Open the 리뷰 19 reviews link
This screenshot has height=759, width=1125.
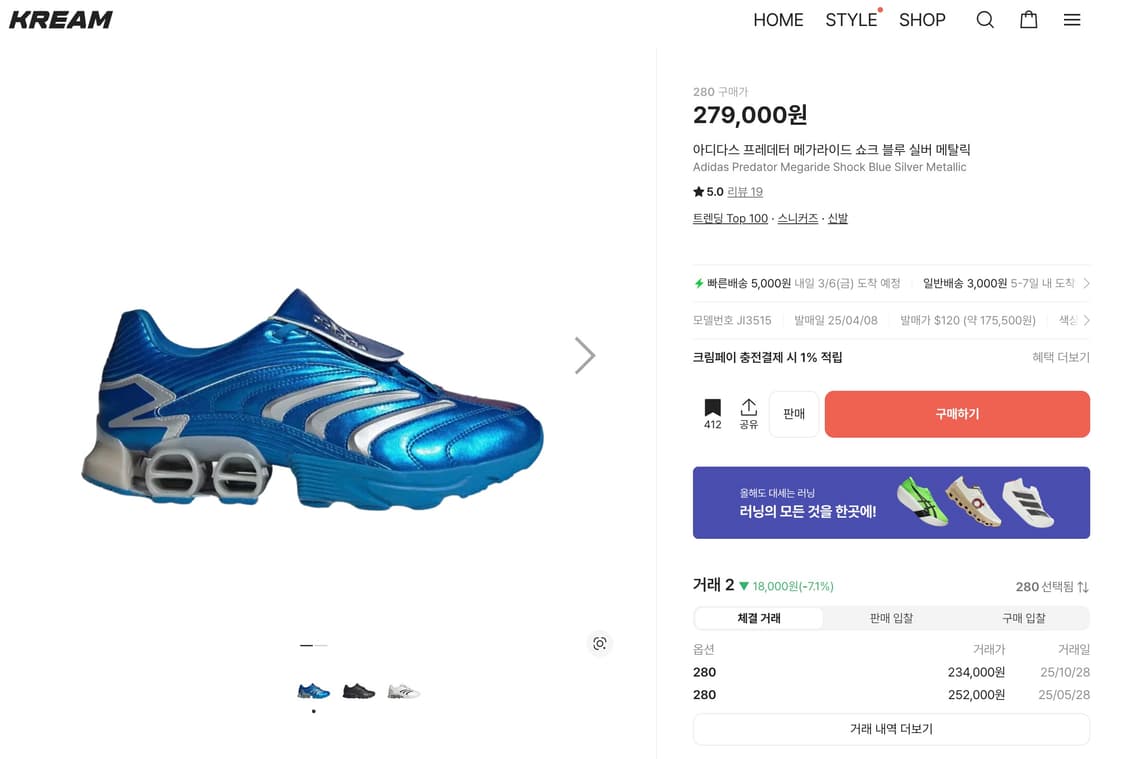point(745,191)
